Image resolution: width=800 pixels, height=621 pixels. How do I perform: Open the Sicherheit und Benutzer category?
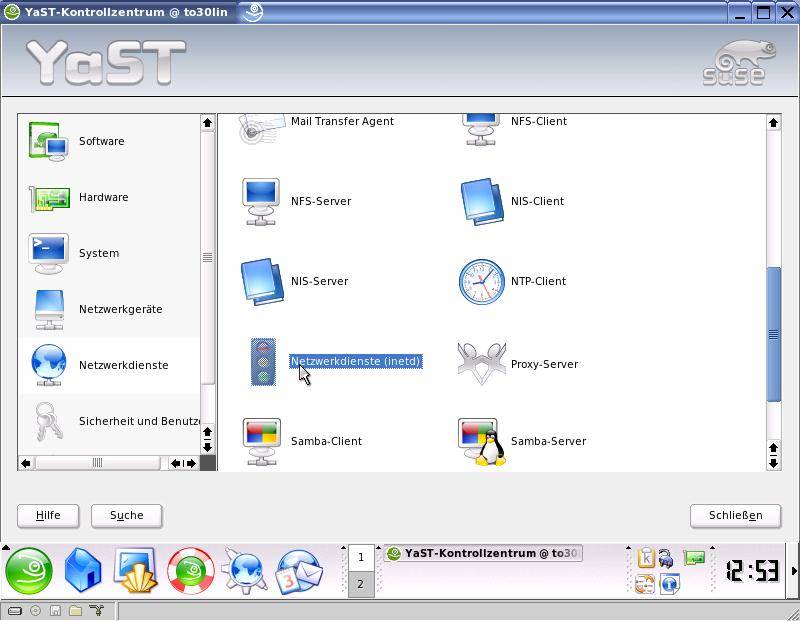tap(109, 421)
